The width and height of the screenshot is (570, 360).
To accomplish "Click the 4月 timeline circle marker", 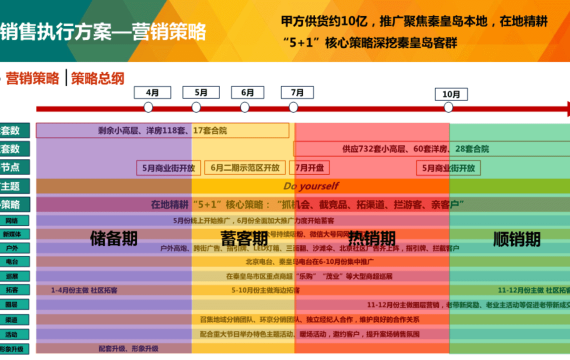I will [x=148, y=108].
